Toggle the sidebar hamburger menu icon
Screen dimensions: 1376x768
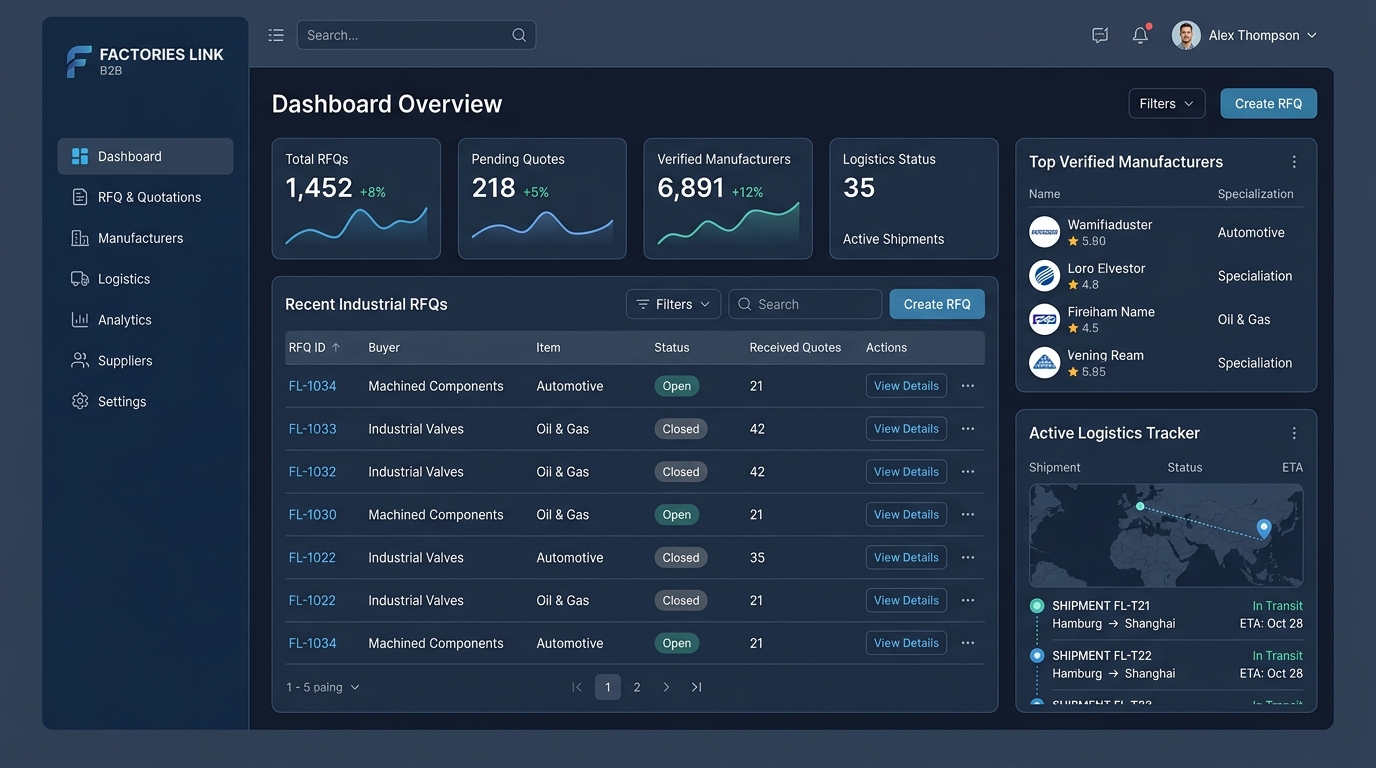[x=276, y=35]
